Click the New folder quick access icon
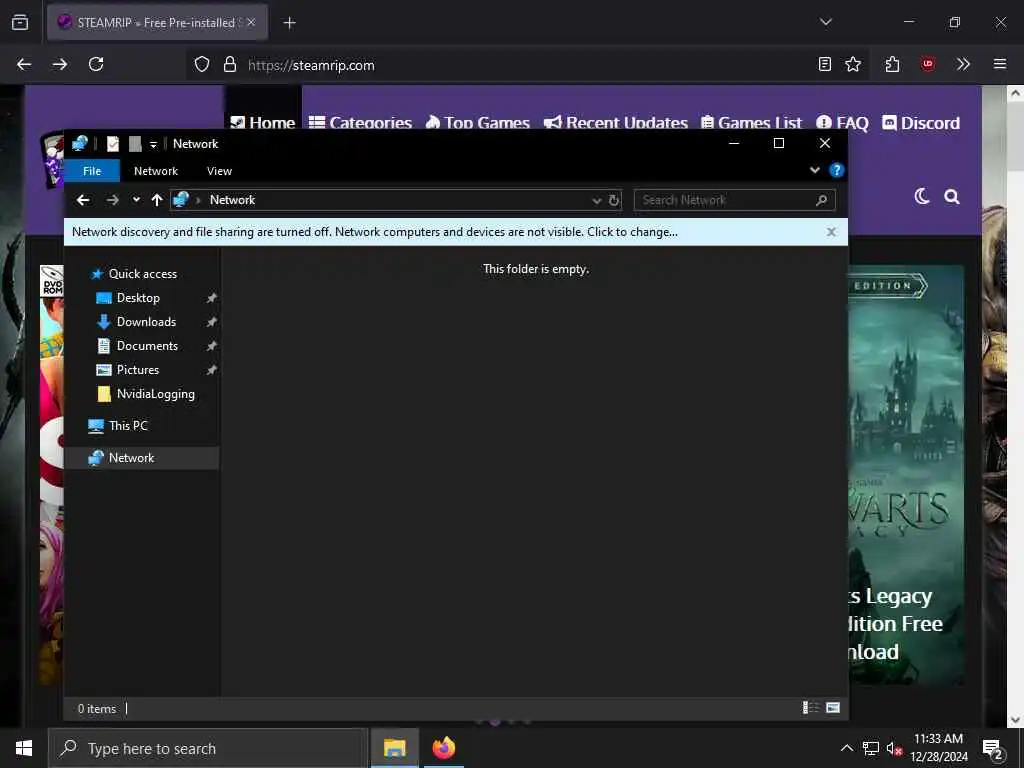Screen dimensions: 1024x768 pos(135,144)
